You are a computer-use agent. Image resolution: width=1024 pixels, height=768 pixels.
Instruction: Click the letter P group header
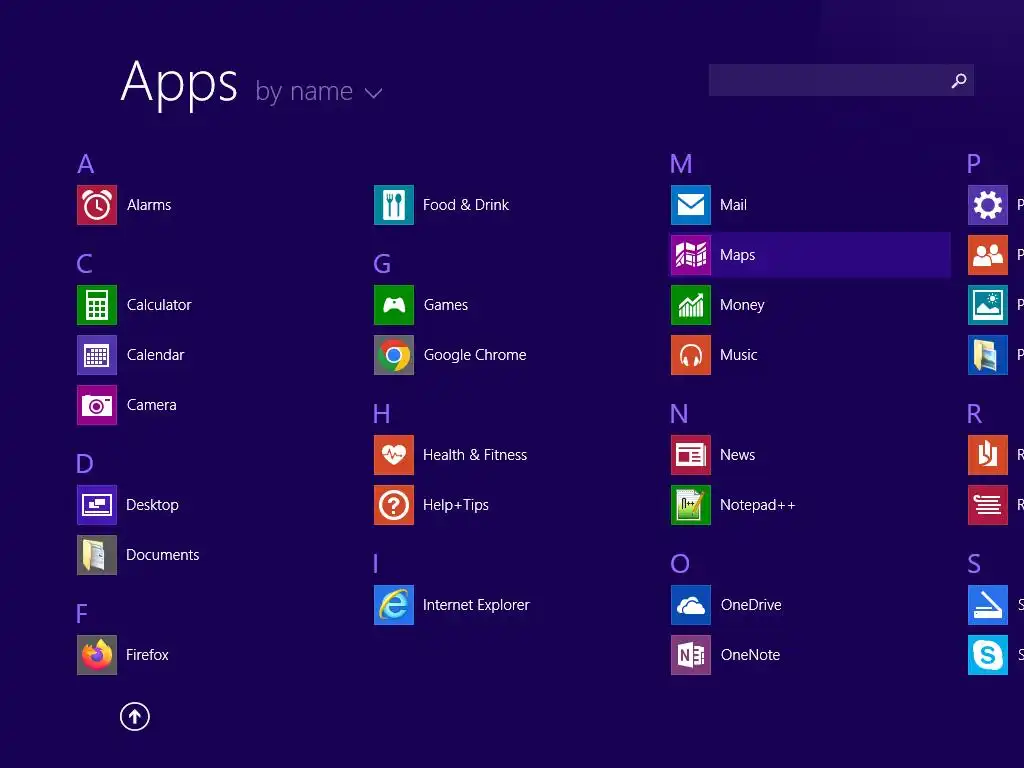[974, 164]
